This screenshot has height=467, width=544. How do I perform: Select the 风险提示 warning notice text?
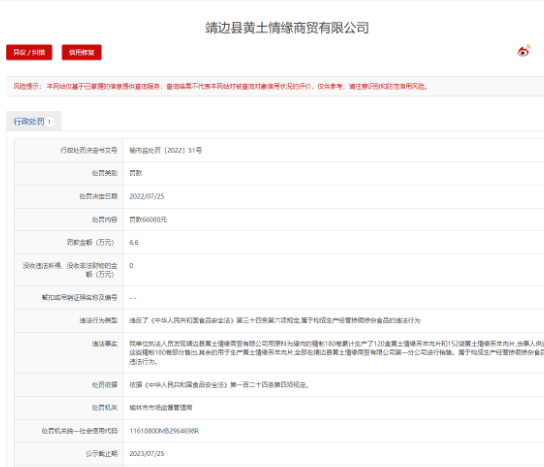point(221,86)
